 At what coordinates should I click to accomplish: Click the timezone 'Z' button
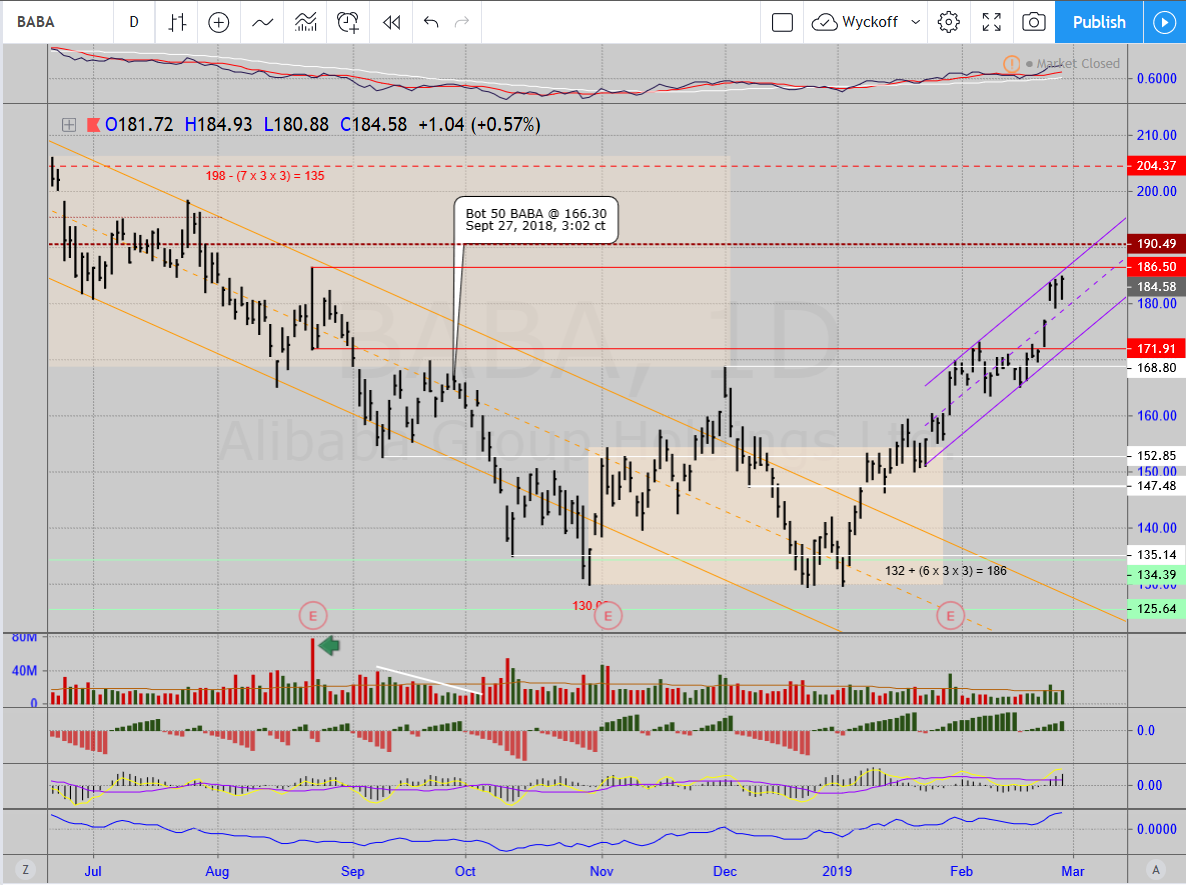(26, 868)
